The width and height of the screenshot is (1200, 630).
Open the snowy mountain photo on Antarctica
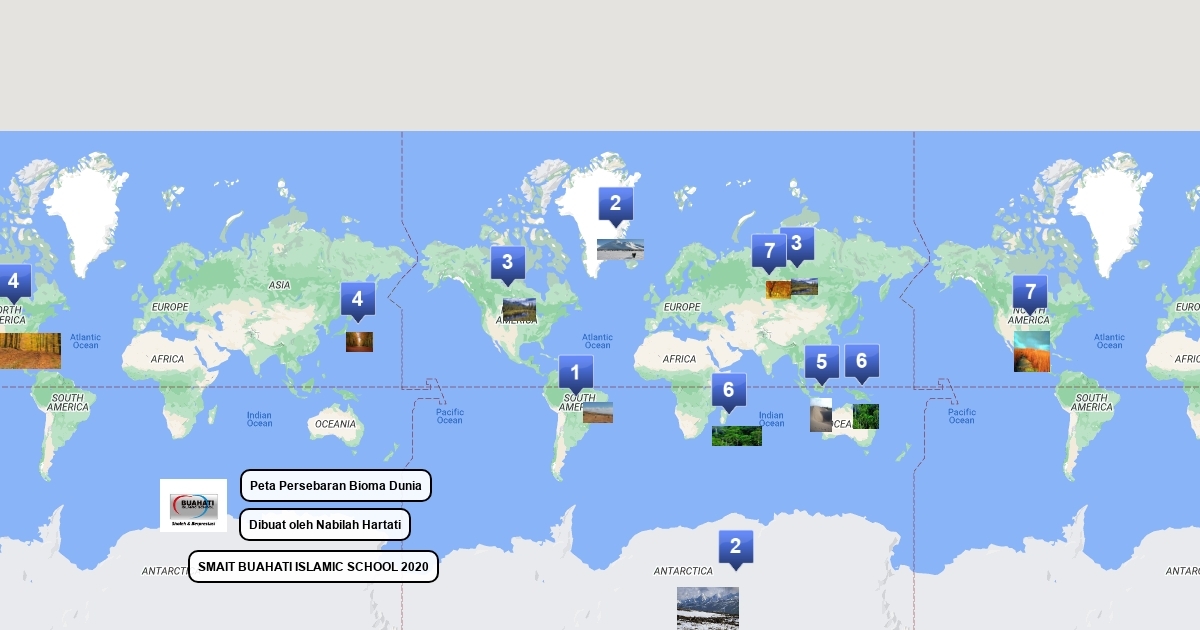coord(707,608)
